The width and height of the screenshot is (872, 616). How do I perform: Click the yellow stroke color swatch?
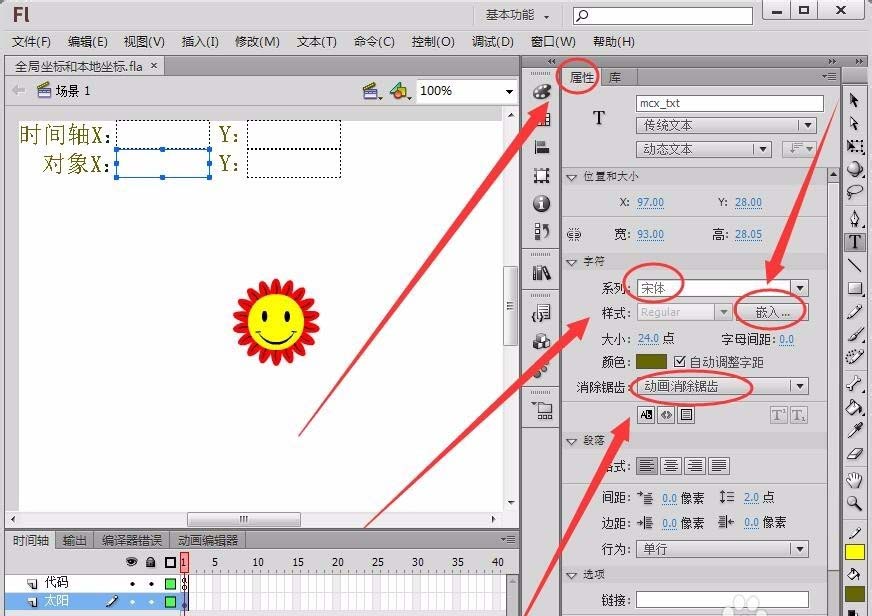855,552
